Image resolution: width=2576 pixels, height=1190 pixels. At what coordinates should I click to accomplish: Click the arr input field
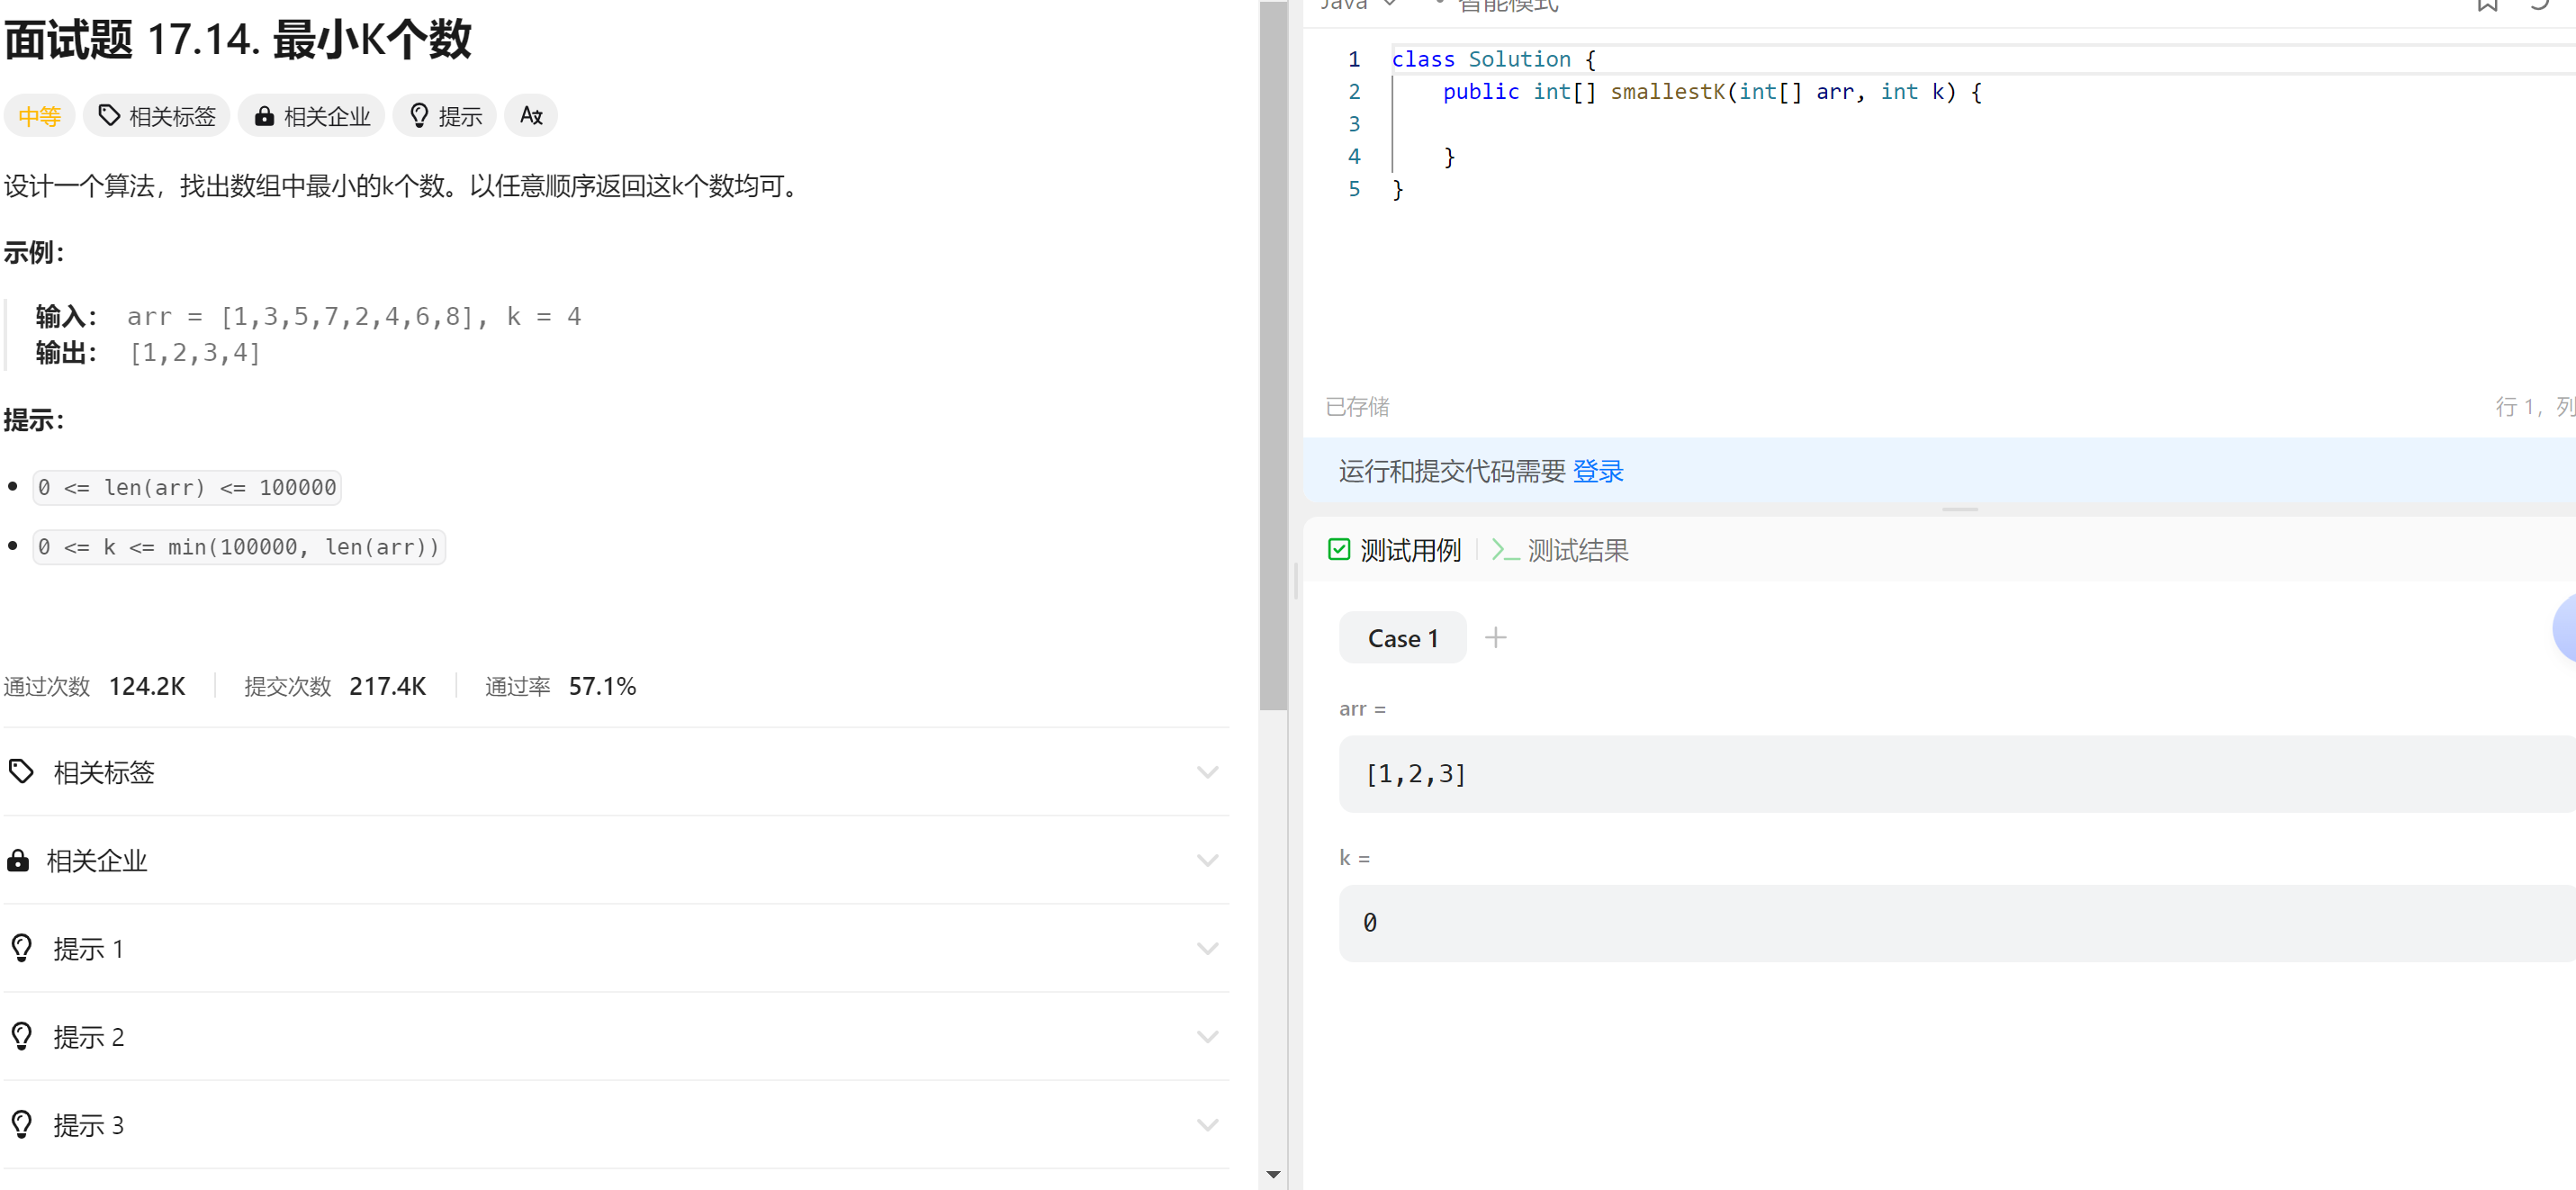pos(1950,774)
